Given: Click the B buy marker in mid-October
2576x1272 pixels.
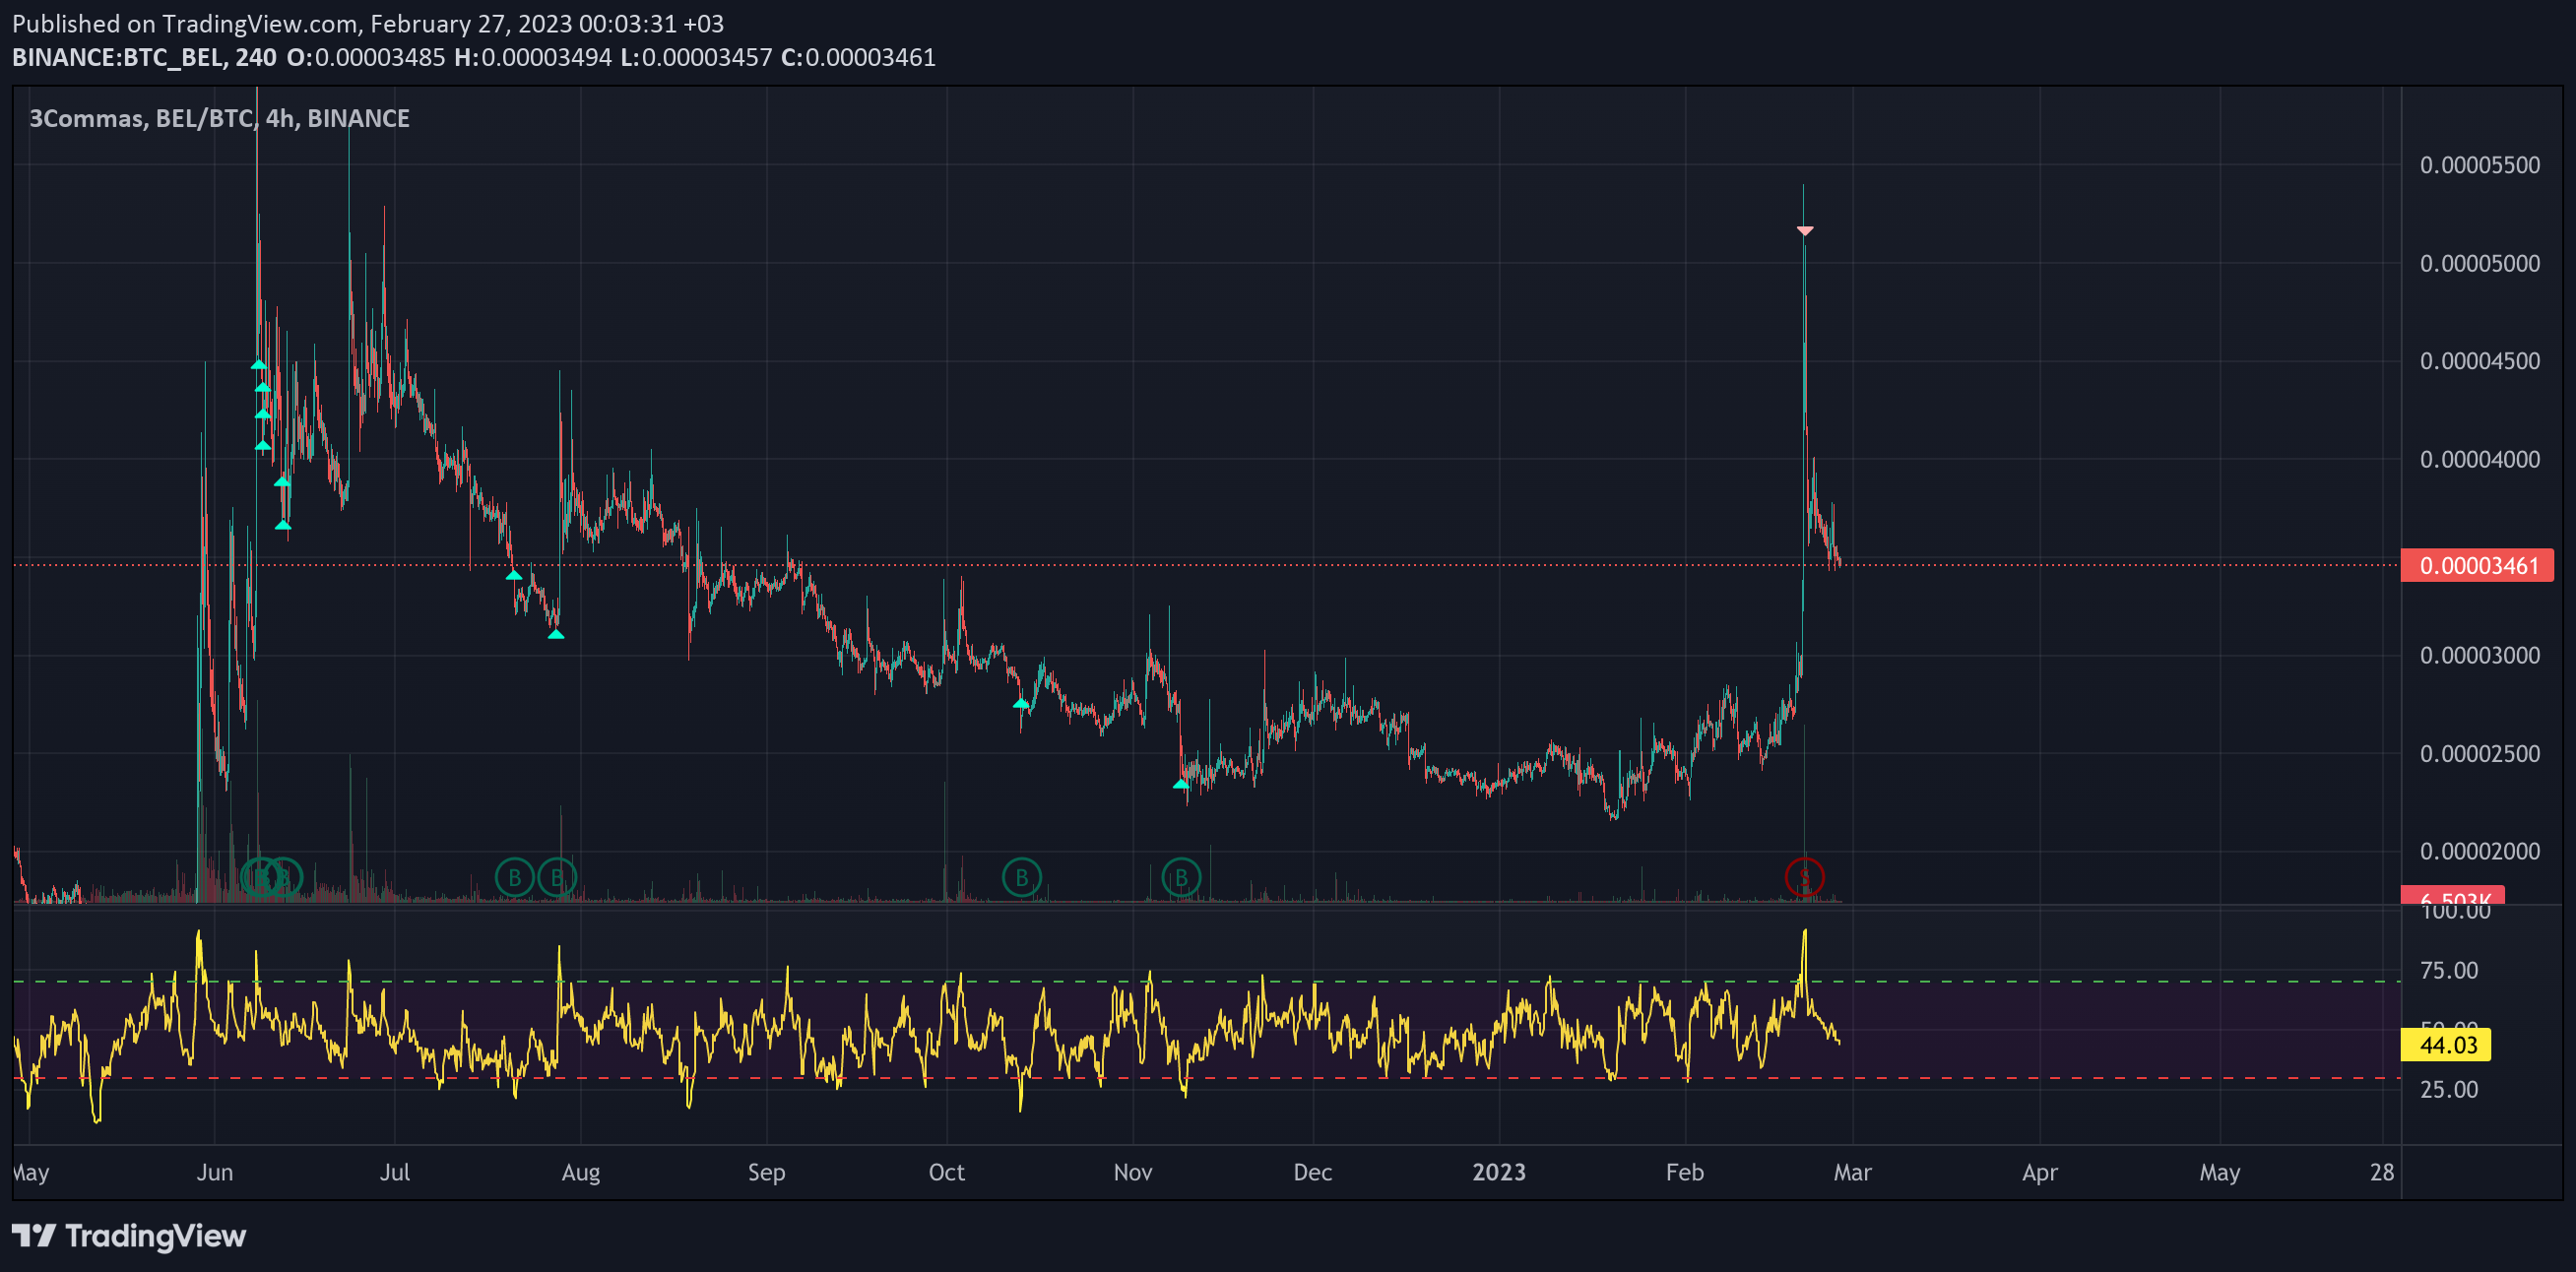Looking at the screenshot, I should click(x=1021, y=878).
